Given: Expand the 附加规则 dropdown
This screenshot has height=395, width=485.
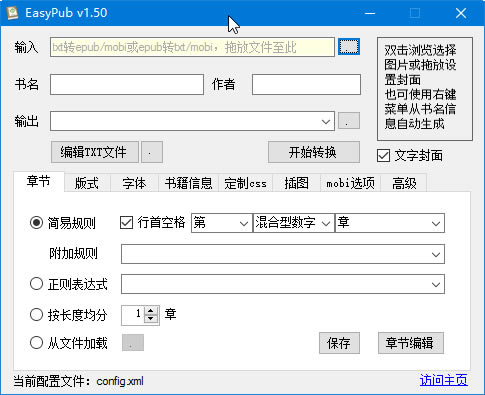Looking at the screenshot, I should [x=436, y=254].
